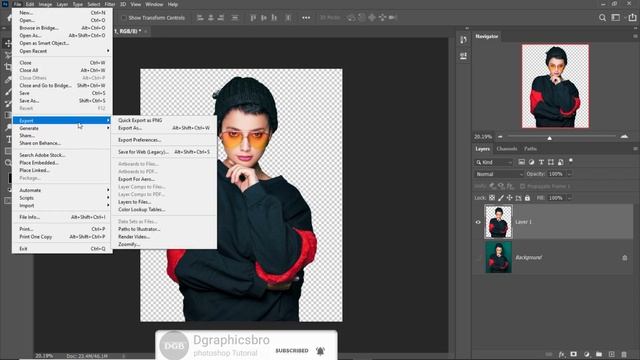
Task: Select the Layer 1 thumbnail
Action: [x=498, y=222]
